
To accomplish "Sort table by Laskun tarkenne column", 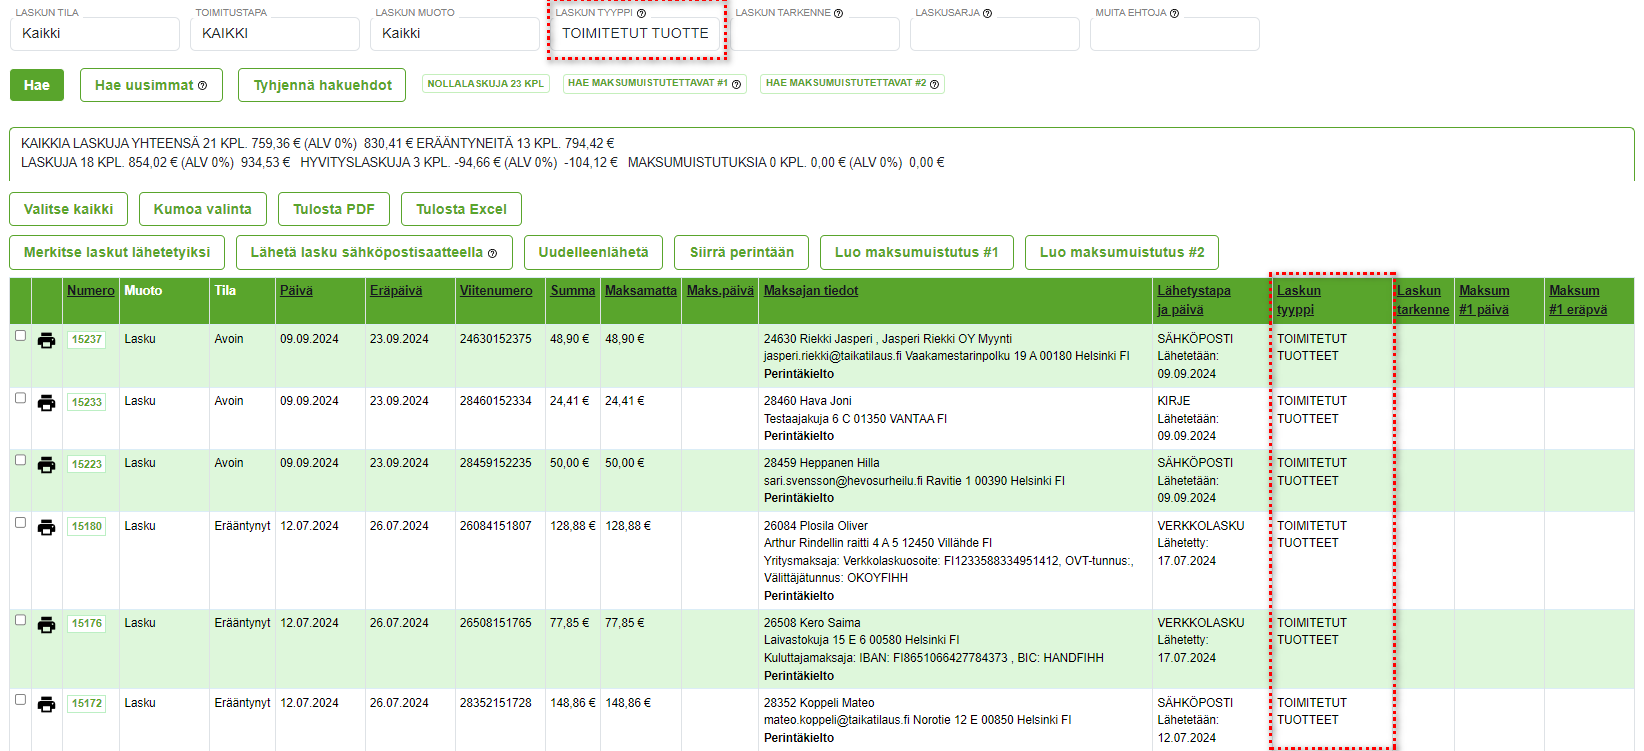I will tap(1423, 300).
